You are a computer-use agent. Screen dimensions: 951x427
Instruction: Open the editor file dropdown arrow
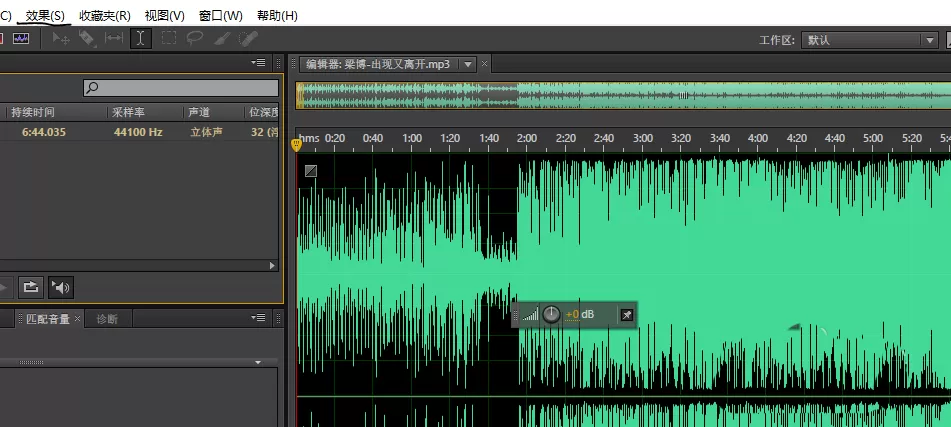click(x=468, y=64)
